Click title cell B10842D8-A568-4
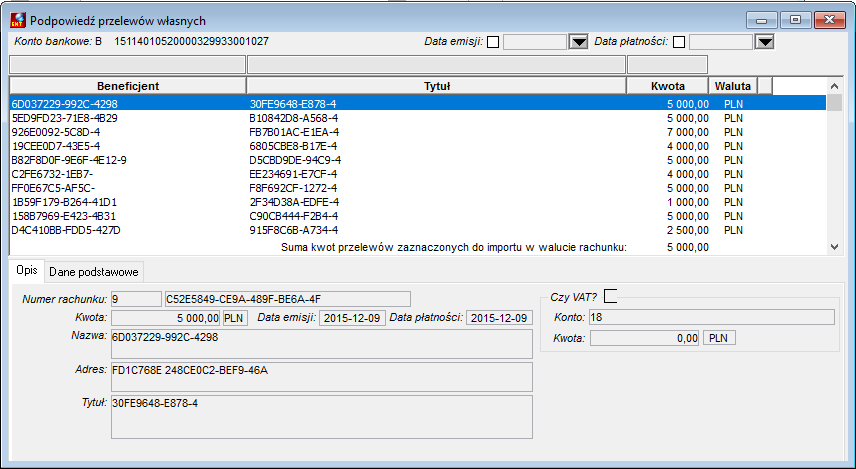The width and height of the screenshot is (856, 469). pyautogui.click(x=294, y=118)
